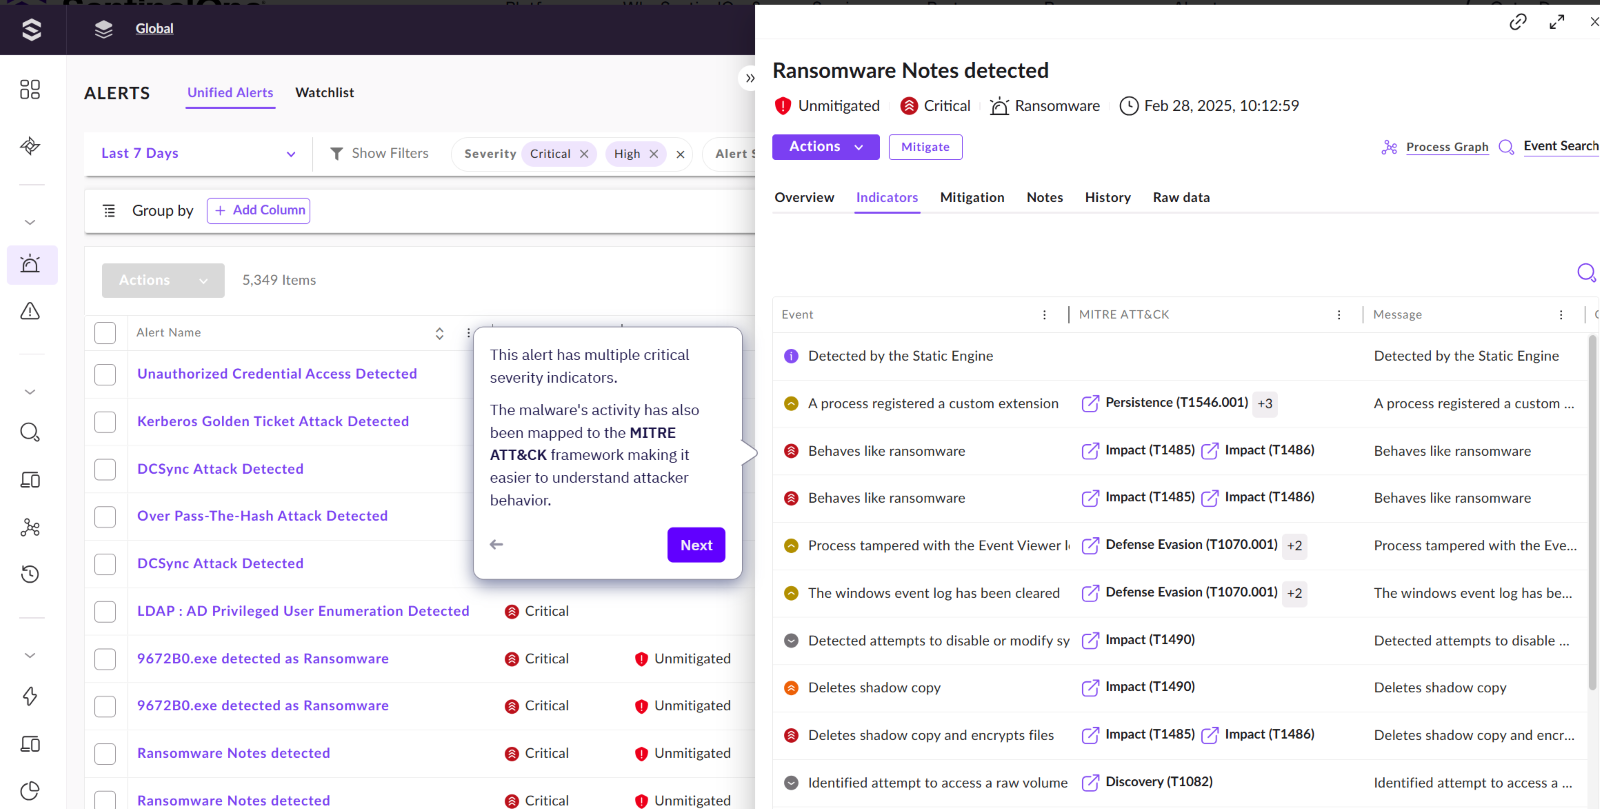
Task: Open the Event Search link
Action: pyautogui.click(x=1561, y=146)
